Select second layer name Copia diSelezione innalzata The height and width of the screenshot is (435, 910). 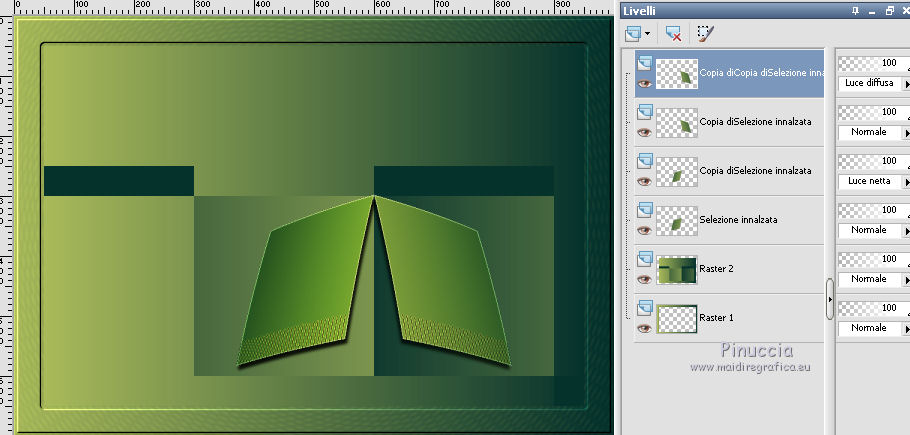click(x=755, y=122)
